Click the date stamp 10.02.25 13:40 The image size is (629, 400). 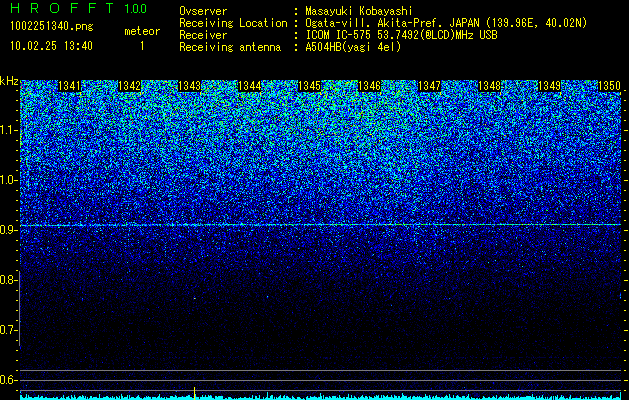pyautogui.click(x=51, y=46)
